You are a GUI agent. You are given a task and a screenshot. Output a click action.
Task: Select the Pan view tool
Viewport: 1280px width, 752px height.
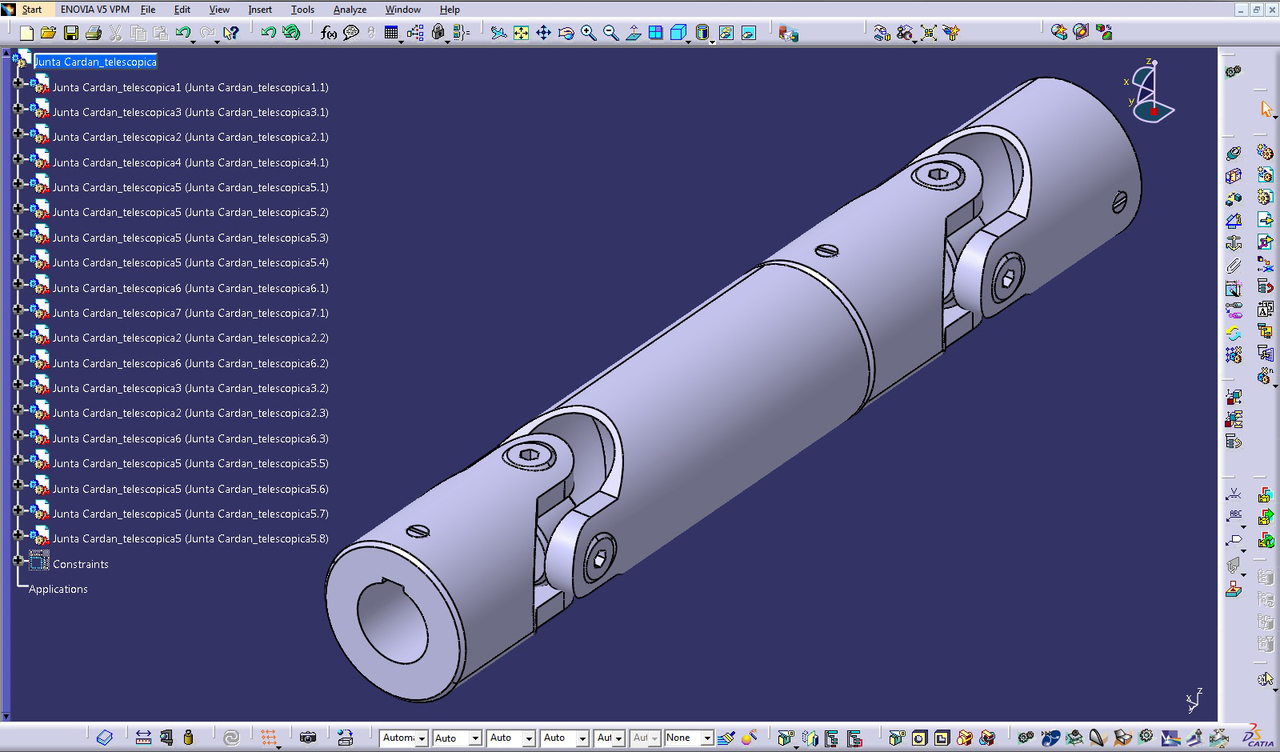click(544, 33)
